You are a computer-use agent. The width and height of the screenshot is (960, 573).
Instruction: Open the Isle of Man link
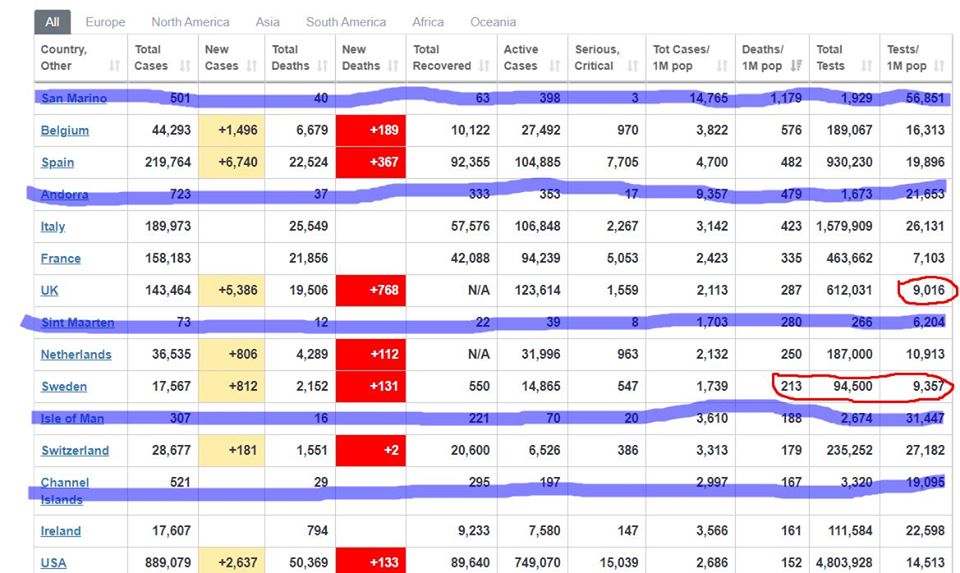(x=72, y=419)
